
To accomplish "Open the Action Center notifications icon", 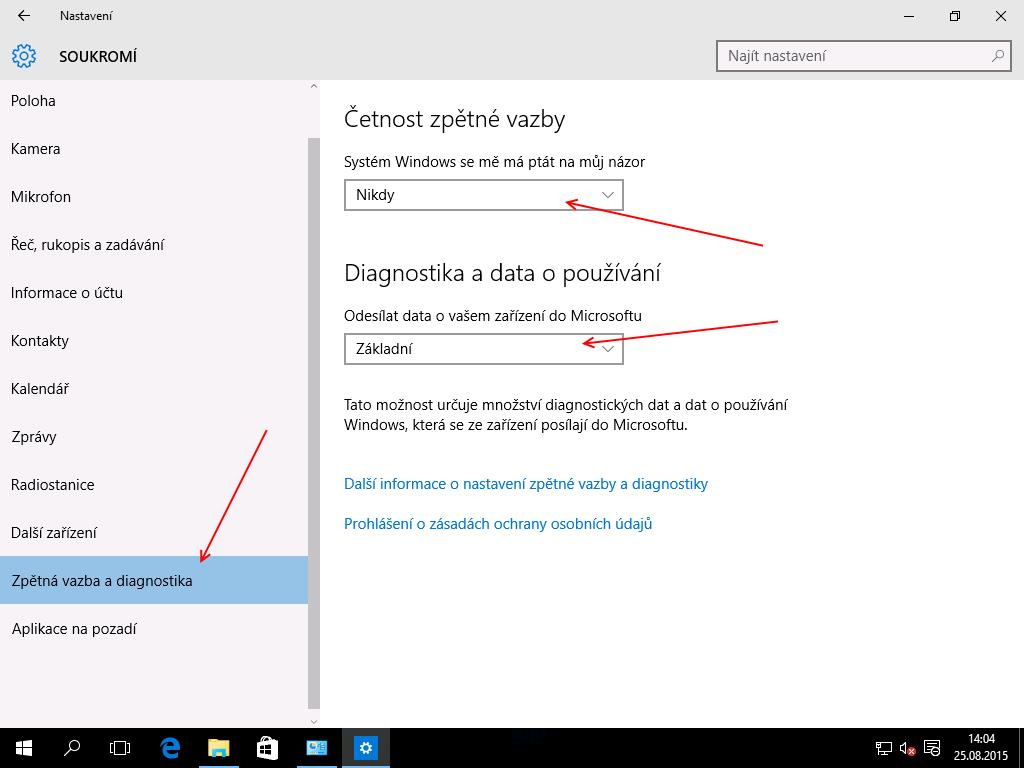I will coord(932,748).
